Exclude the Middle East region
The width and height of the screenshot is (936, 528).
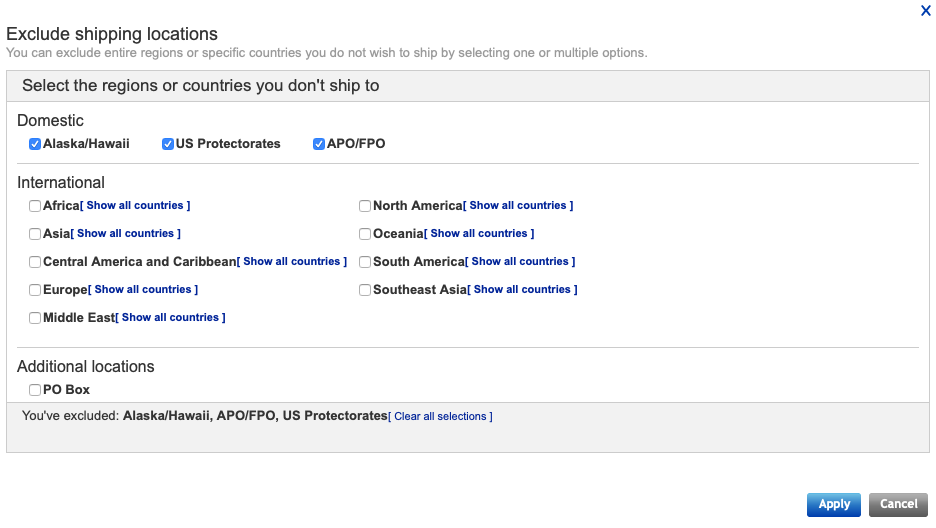pos(35,318)
